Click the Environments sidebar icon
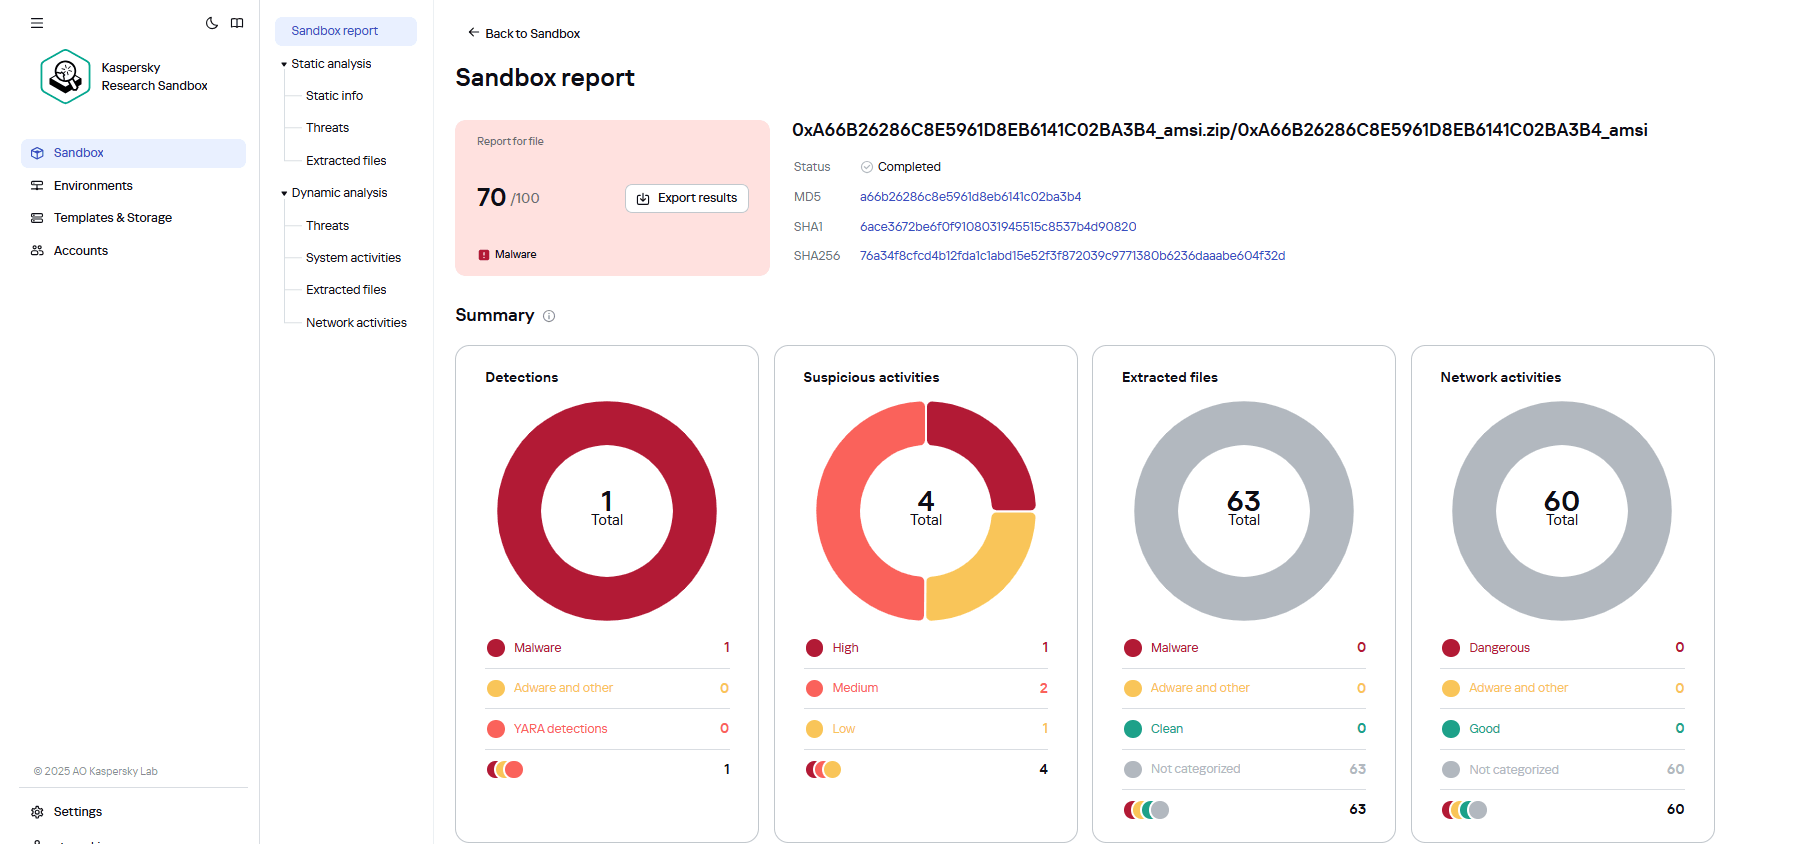Screen dimensions: 1820x844 click(x=37, y=186)
